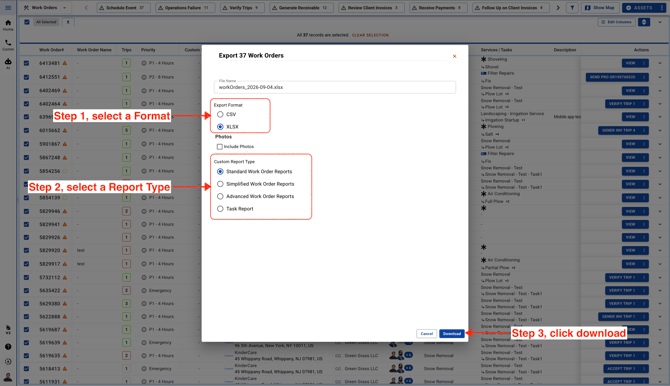Choose Standard Work Order Reports

pyautogui.click(x=220, y=171)
